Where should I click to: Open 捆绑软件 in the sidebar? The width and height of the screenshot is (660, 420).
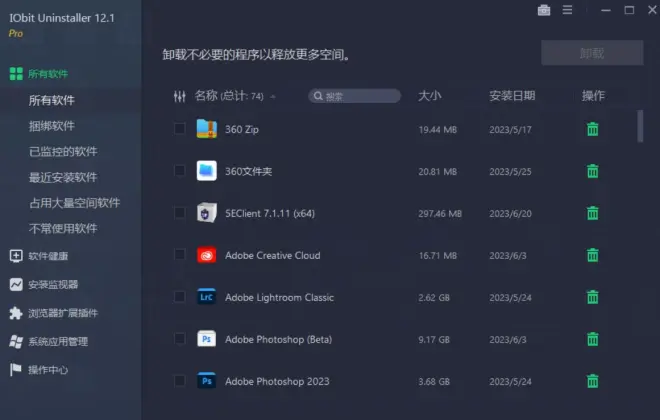tap(52, 126)
